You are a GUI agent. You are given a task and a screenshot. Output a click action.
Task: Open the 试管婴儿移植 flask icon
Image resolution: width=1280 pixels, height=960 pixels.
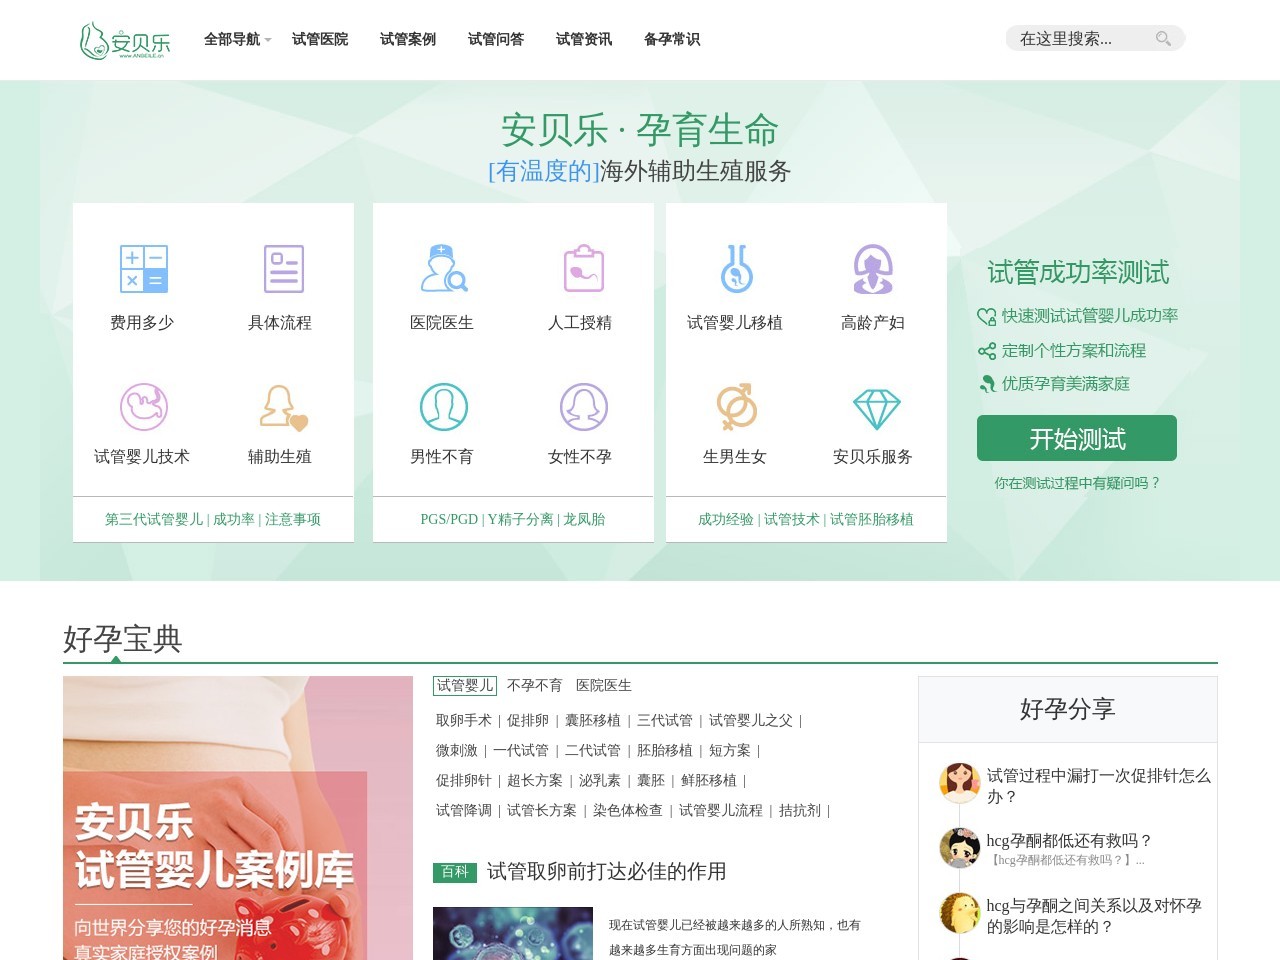click(737, 269)
